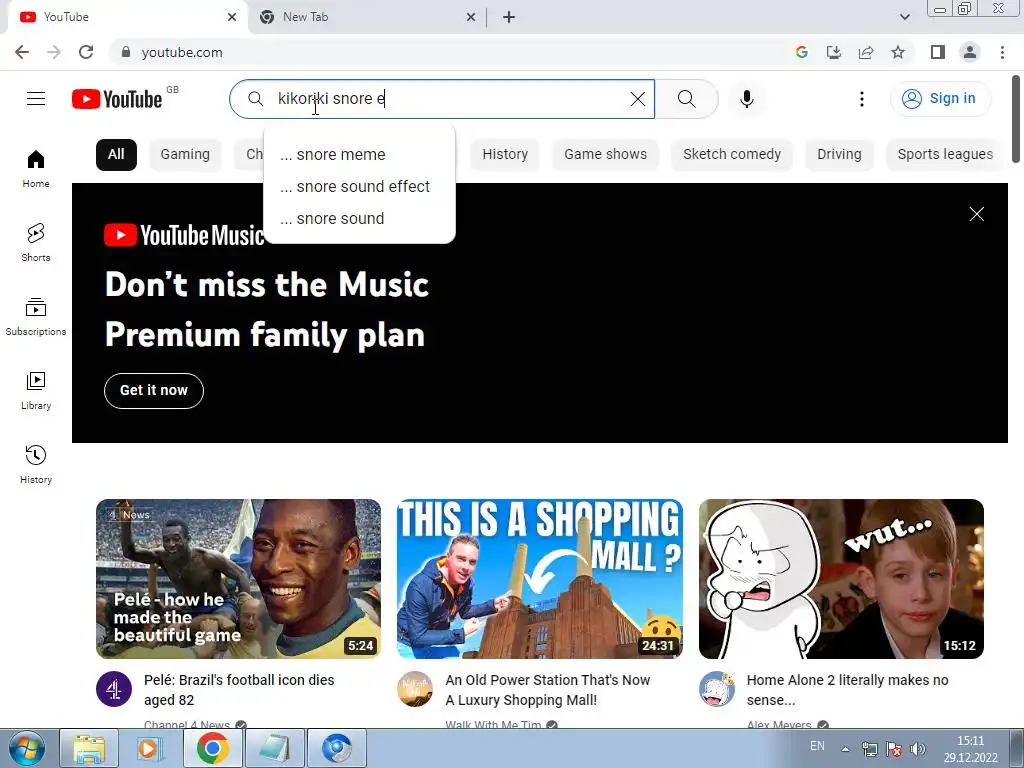This screenshot has width=1024, height=768.
Task: Open Alex Meyers channel avatar
Action: 717,689
